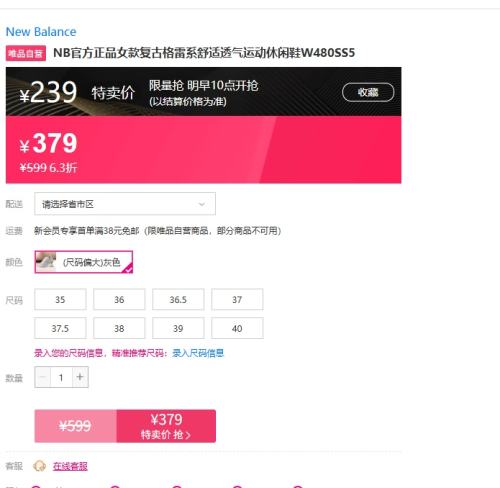The width and height of the screenshot is (500, 488).
Task: Open 在线客服 online customer service
Action: pyautogui.click(x=70, y=466)
